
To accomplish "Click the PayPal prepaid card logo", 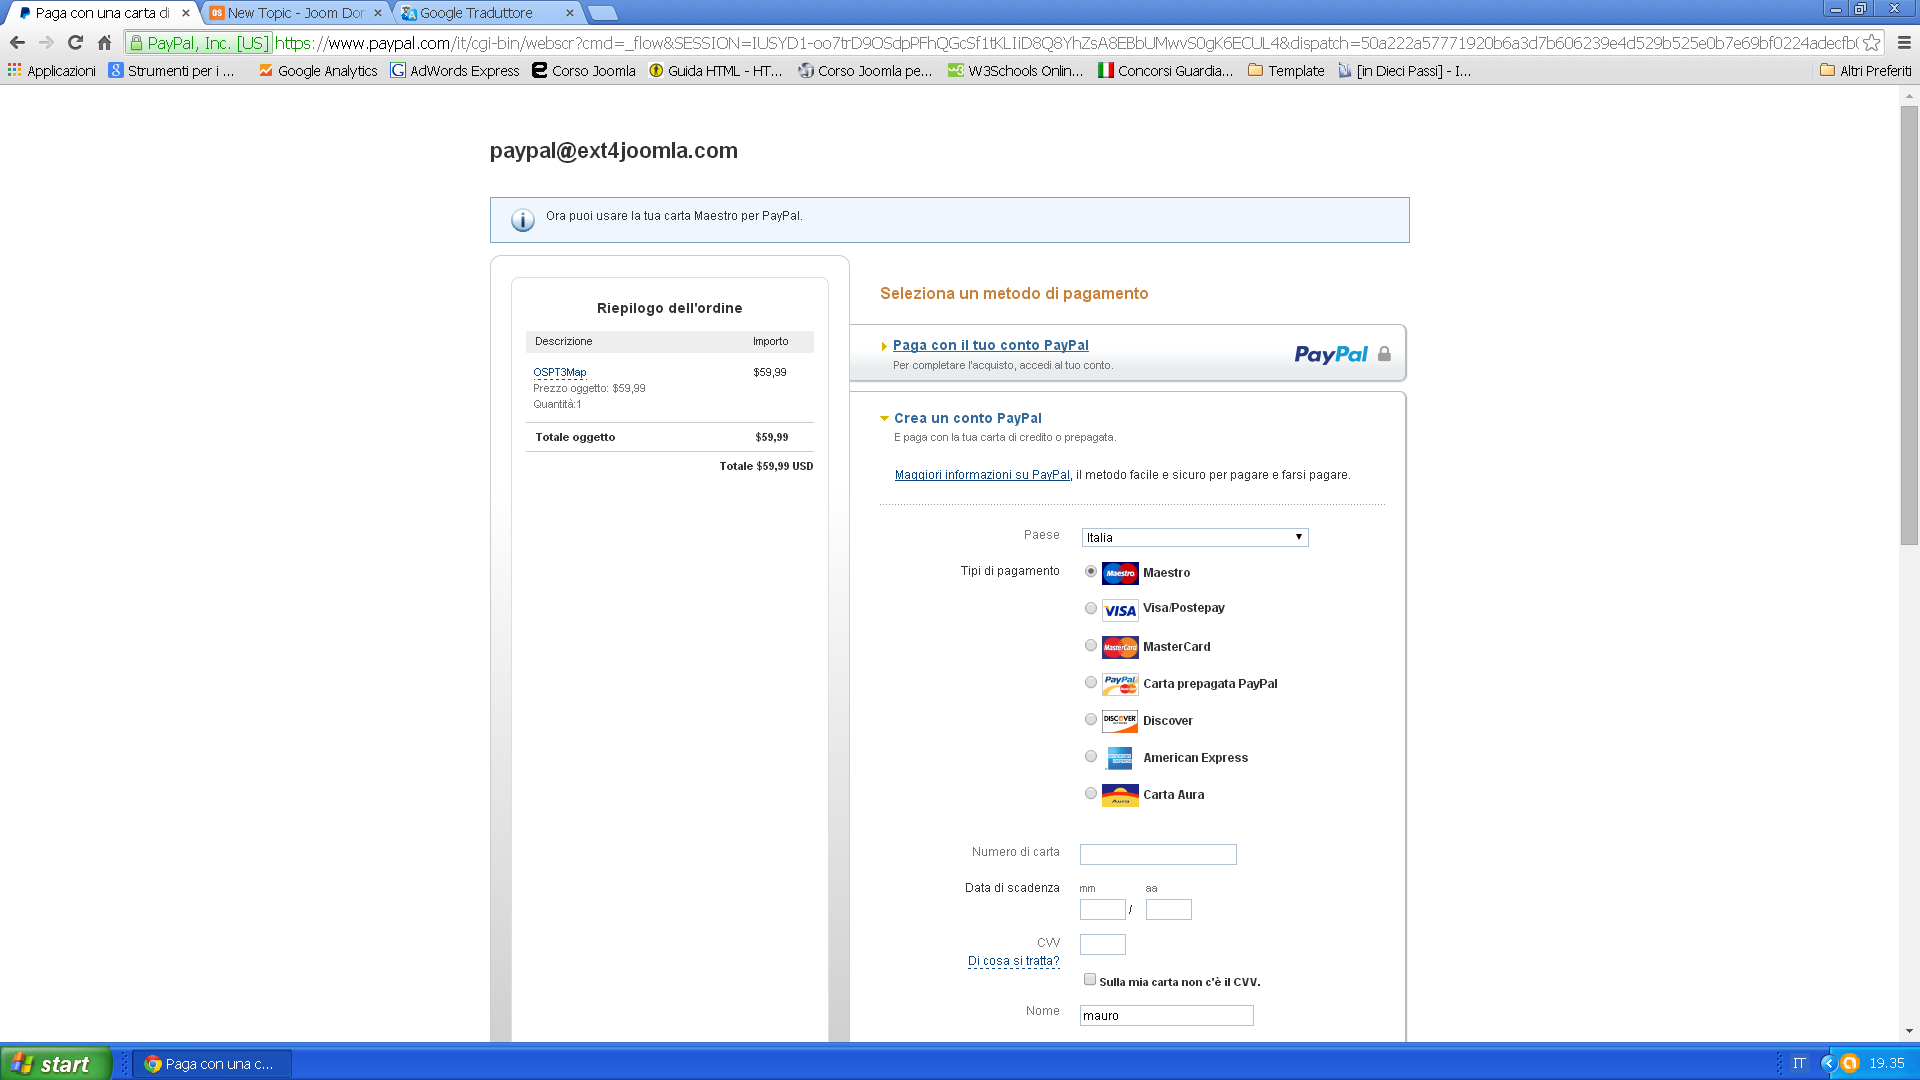I will [1120, 684].
